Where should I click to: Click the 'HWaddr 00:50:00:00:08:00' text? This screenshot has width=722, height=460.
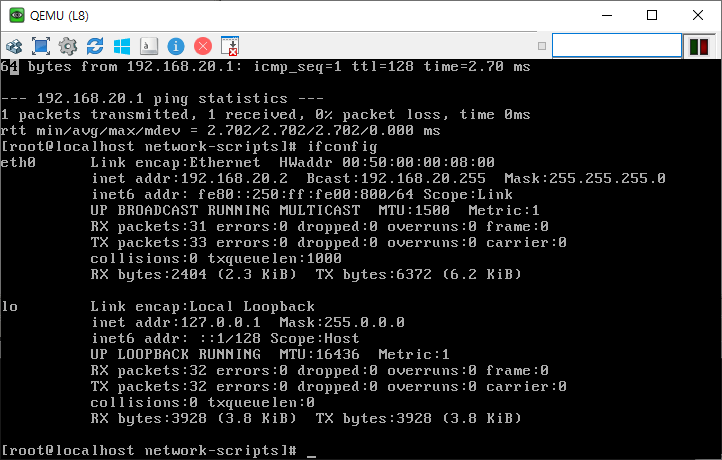[x=387, y=162]
